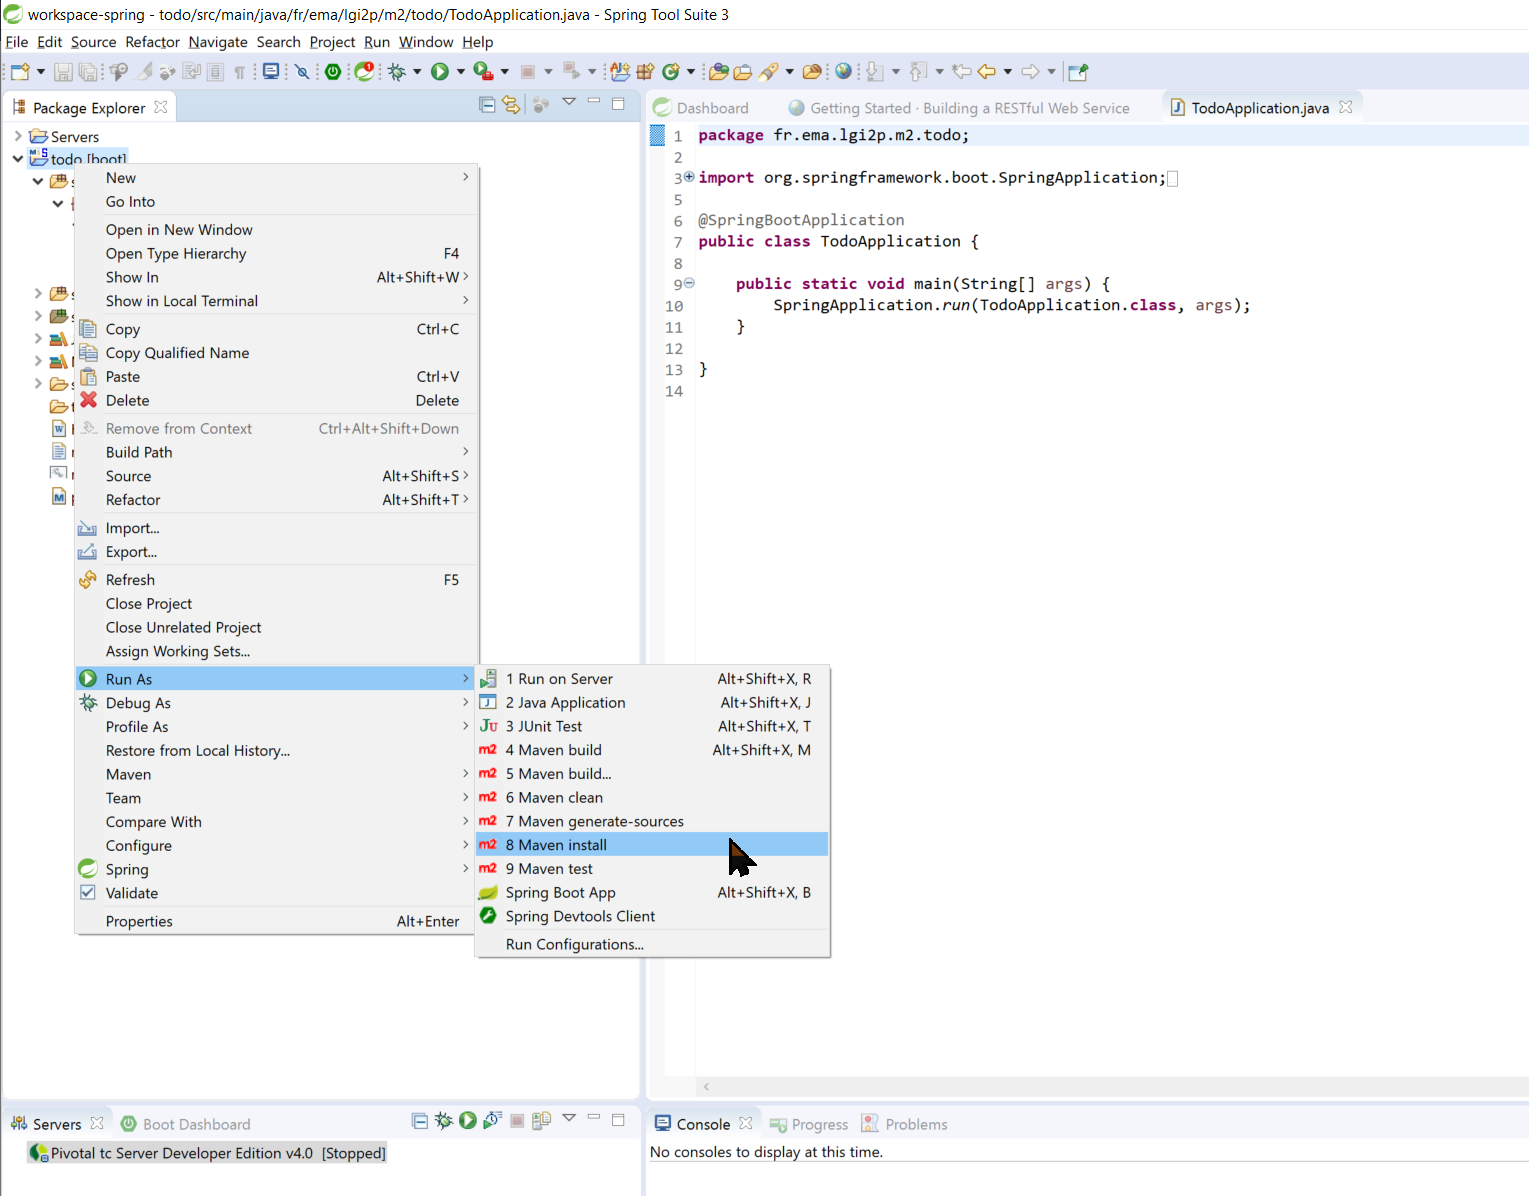Screen dimensions: 1529x1196
Task: Select 3 JUnit Test entry
Action: click(652, 727)
